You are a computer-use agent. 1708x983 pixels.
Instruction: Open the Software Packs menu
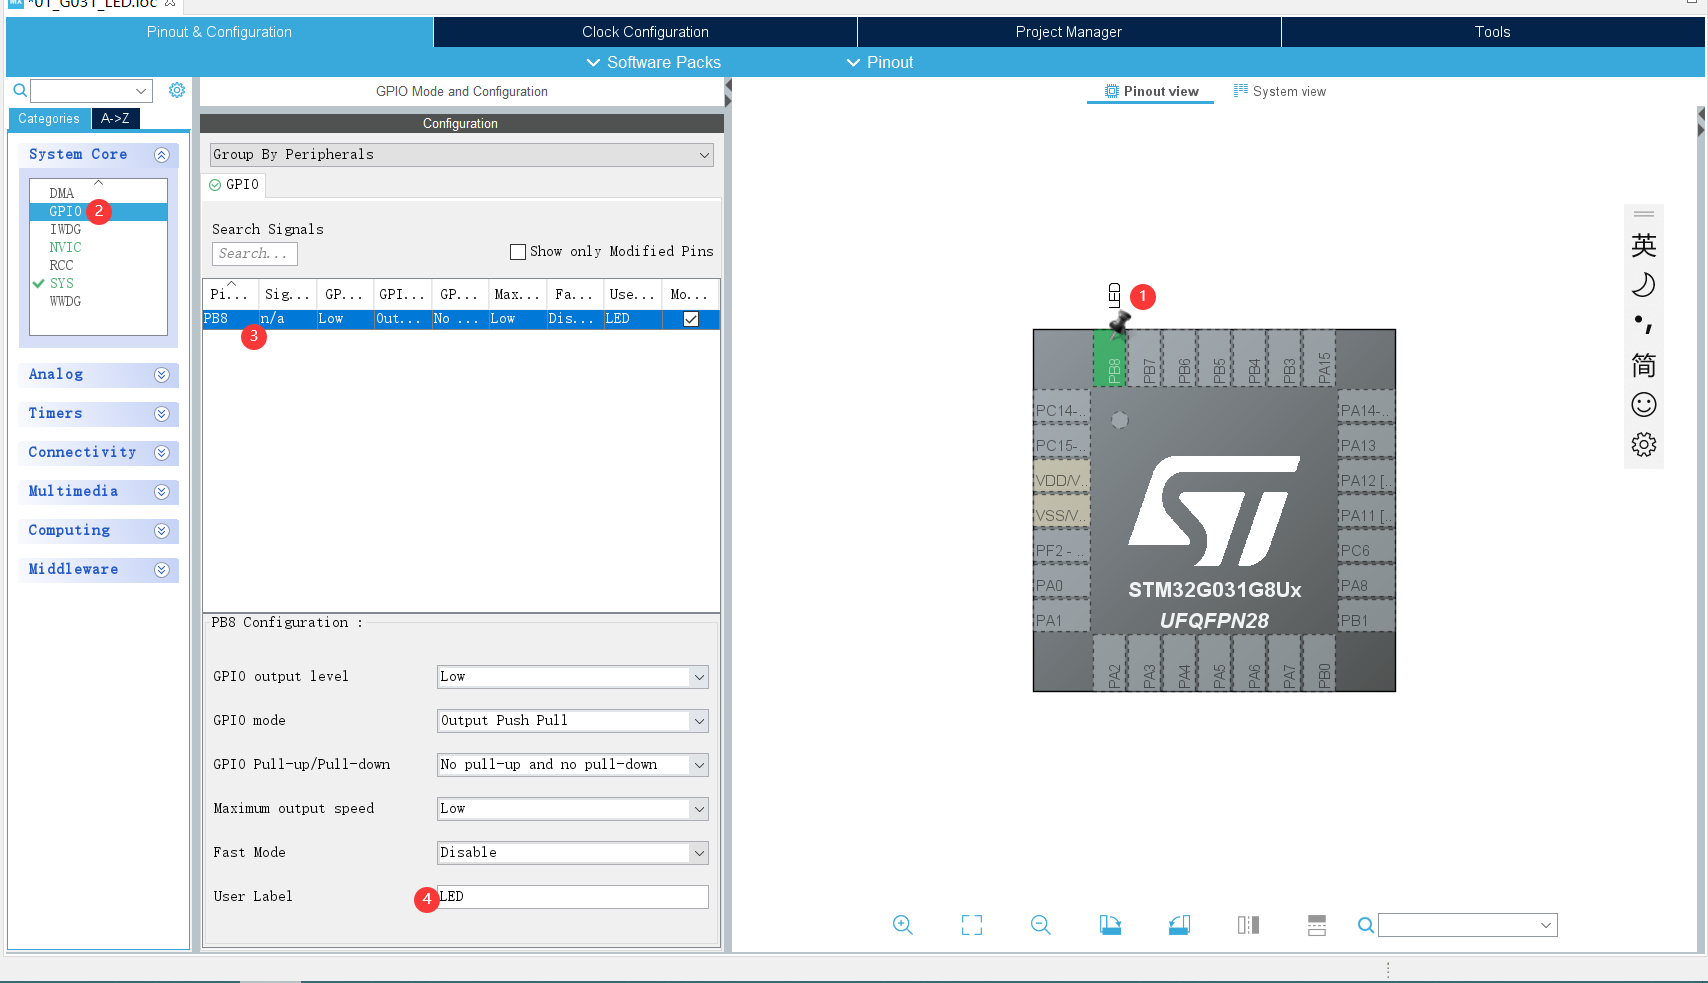click(x=653, y=62)
